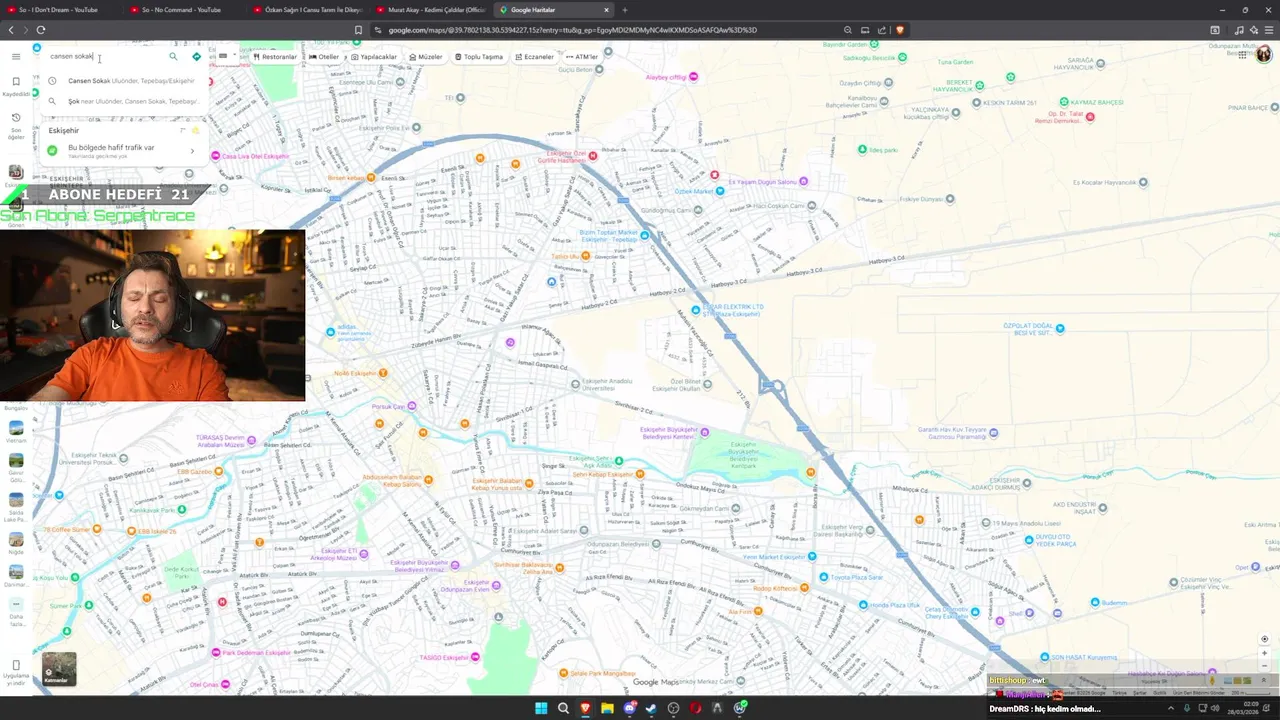Viewport: 1280px width, 720px height.
Task: Expand the light traffic info chevron
Action: [x=192, y=151]
